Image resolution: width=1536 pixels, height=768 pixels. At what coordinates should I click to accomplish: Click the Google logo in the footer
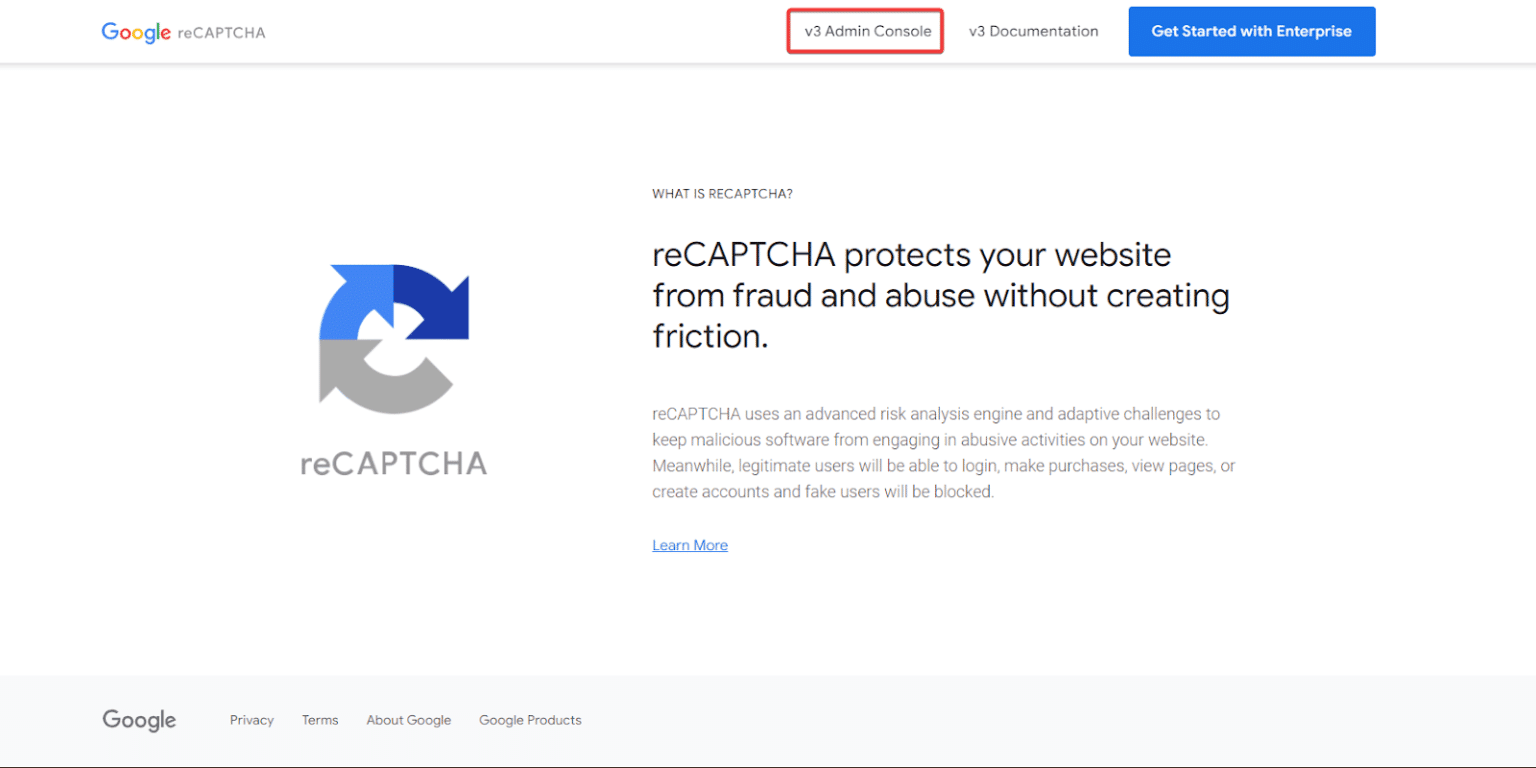(x=139, y=720)
